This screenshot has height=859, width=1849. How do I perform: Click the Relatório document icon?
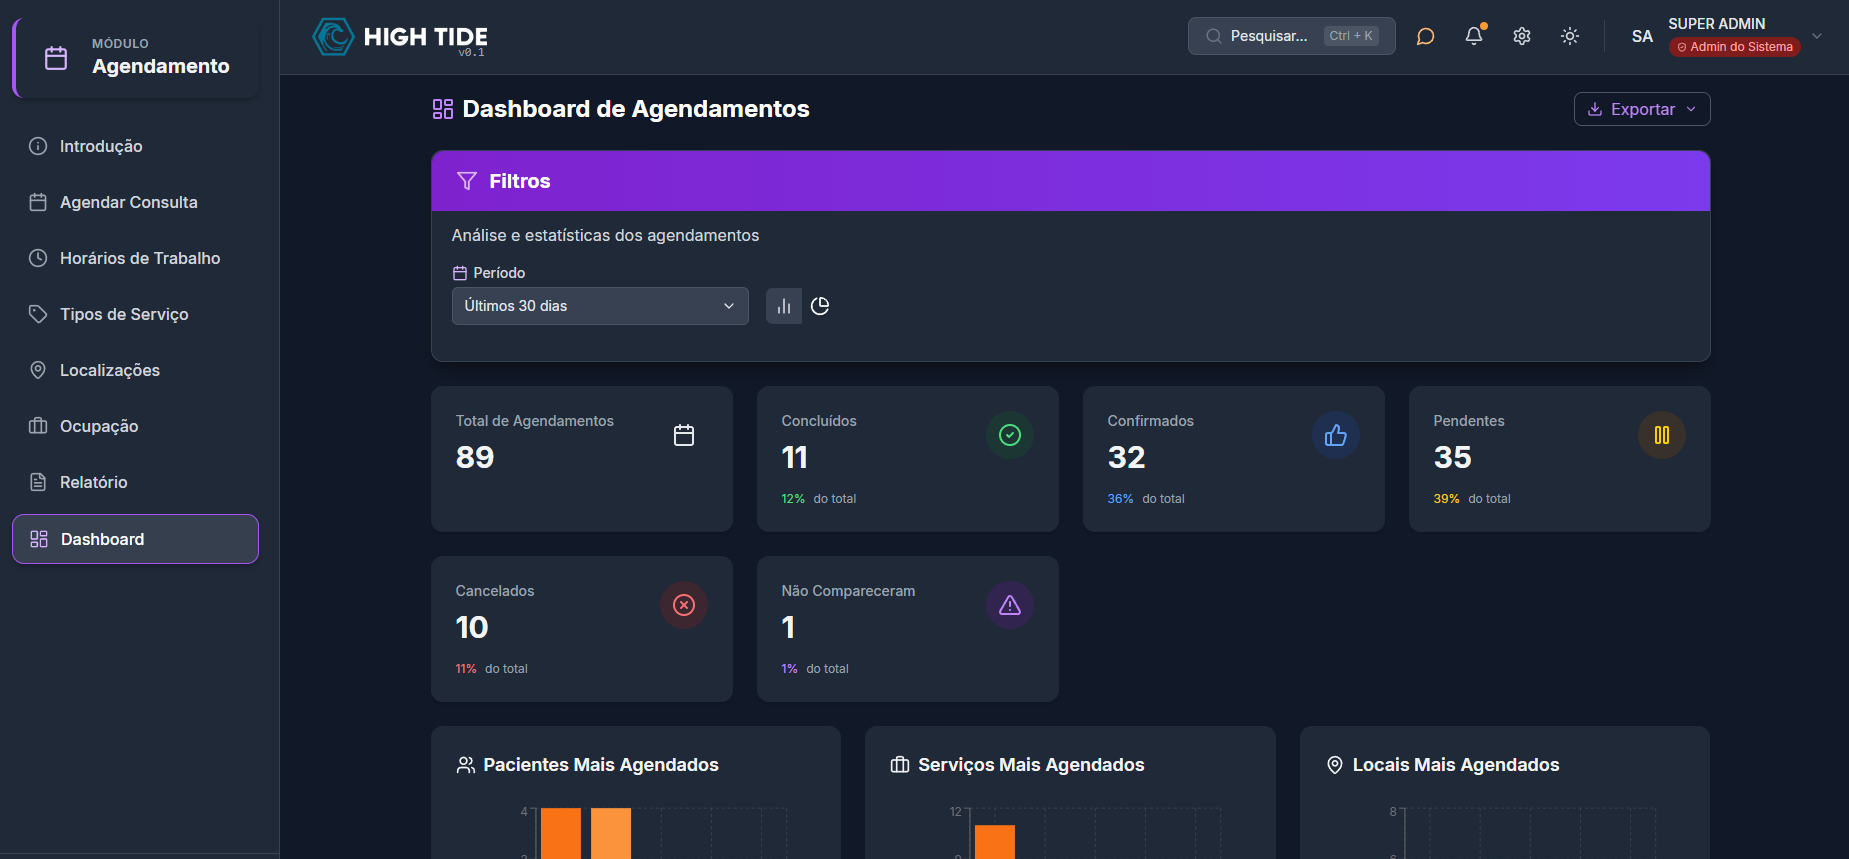tap(38, 482)
